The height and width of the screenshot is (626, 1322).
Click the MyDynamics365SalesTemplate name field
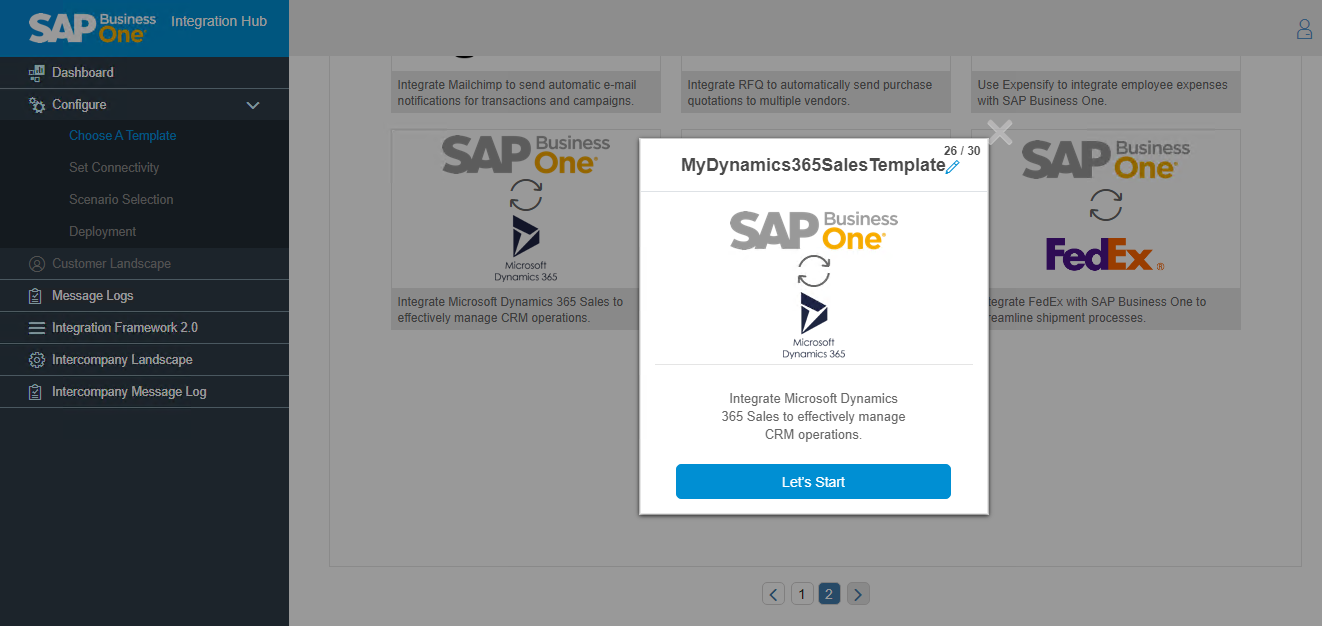(812, 166)
